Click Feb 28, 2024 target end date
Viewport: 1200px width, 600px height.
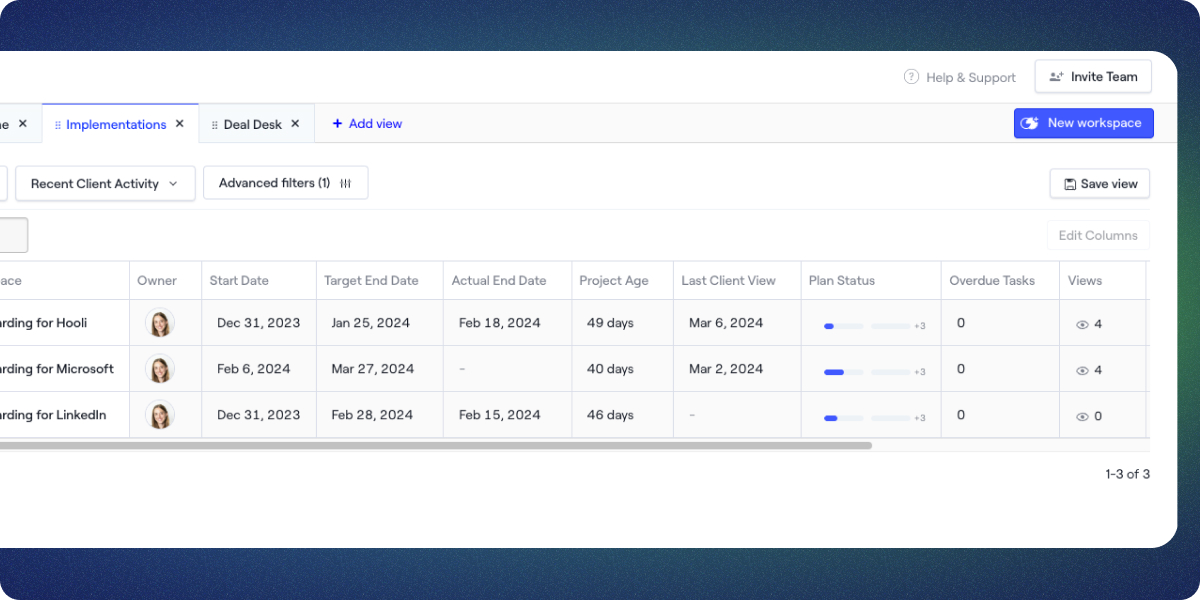tap(372, 415)
